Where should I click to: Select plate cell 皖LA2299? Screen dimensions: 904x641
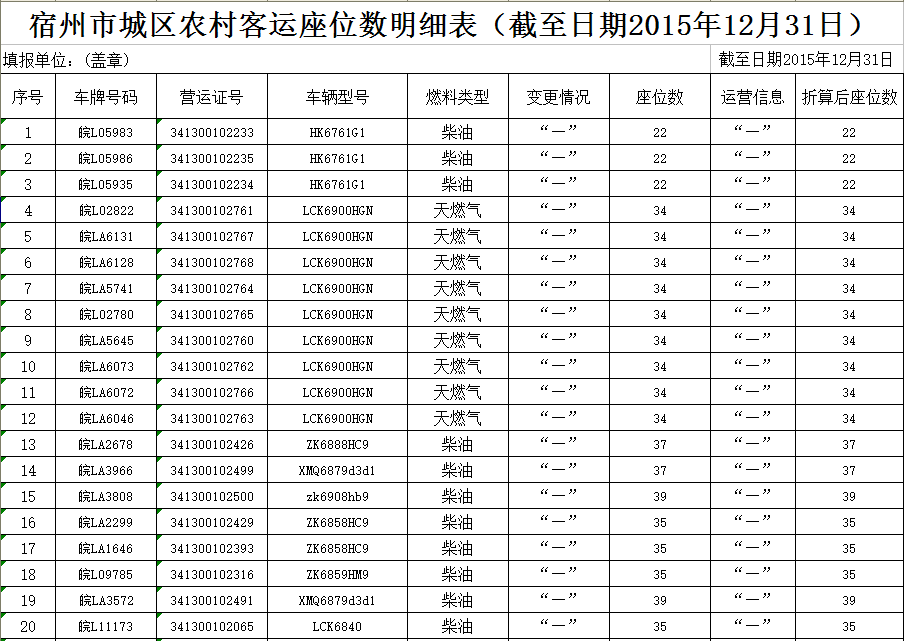(106, 522)
